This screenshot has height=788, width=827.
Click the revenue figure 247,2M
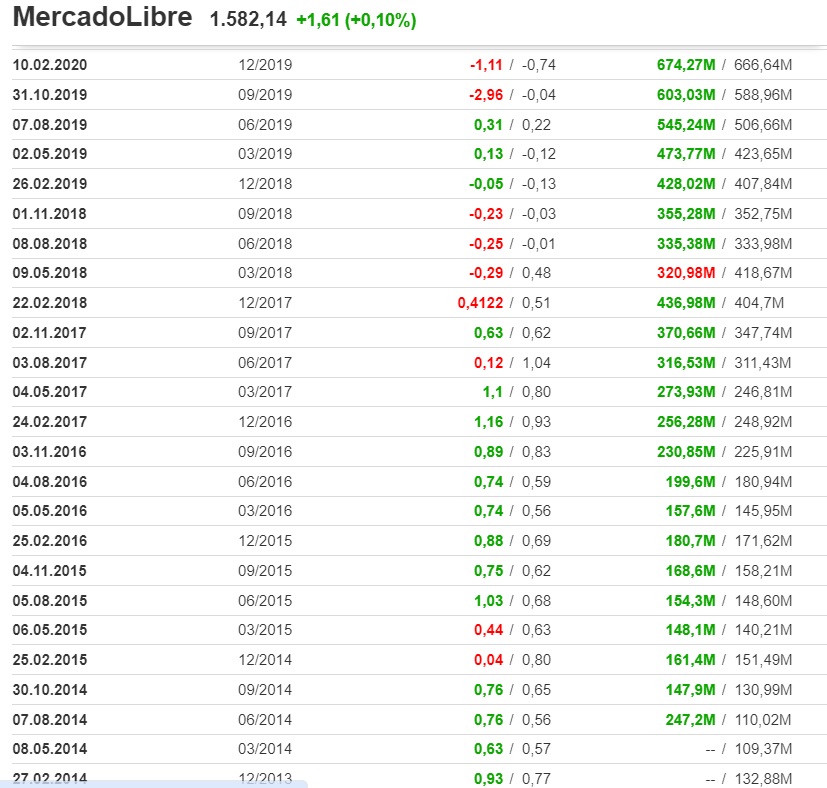tap(690, 720)
